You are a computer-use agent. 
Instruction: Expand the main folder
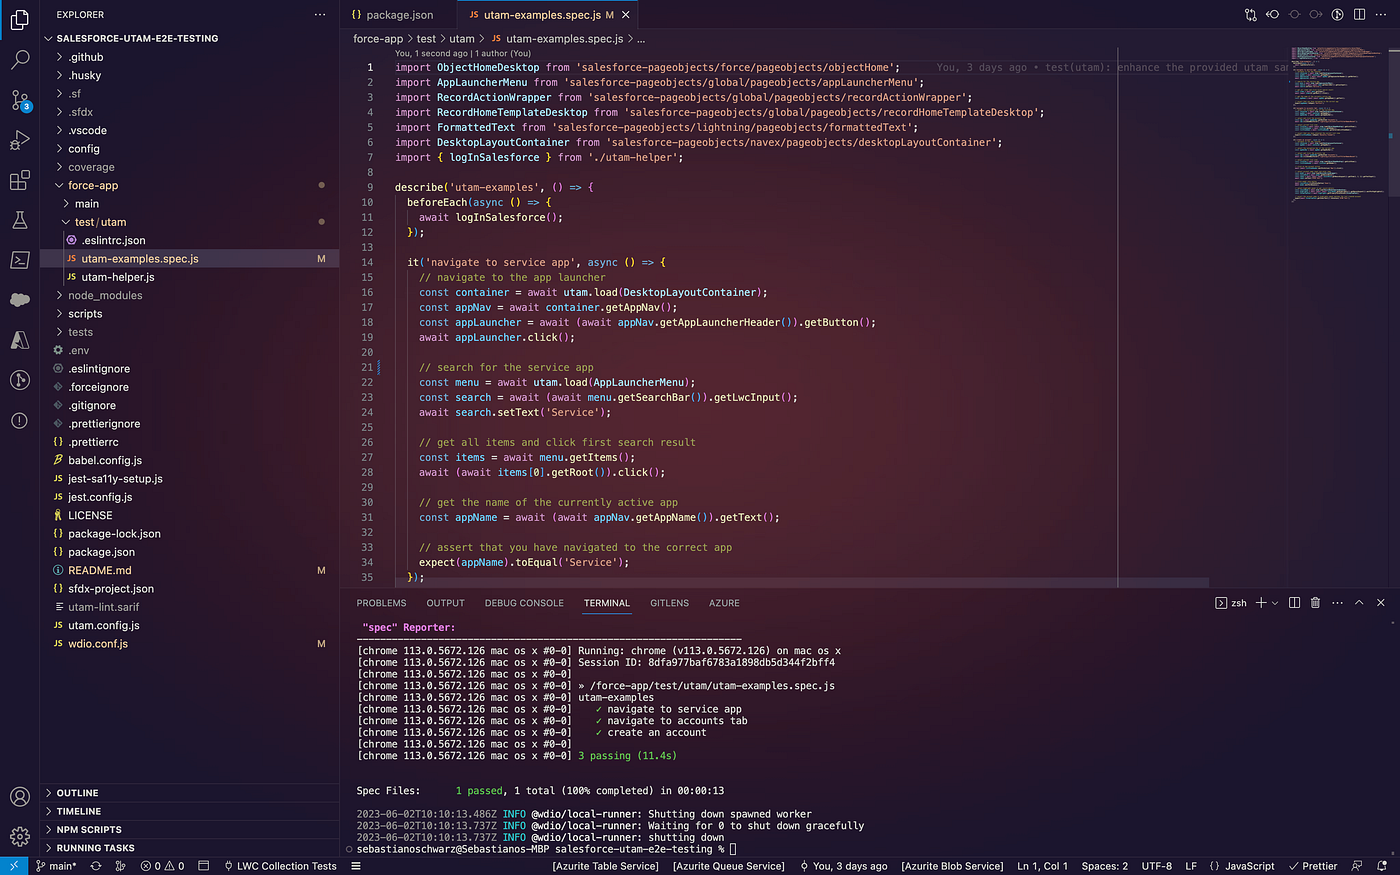pyautogui.click(x=86, y=204)
